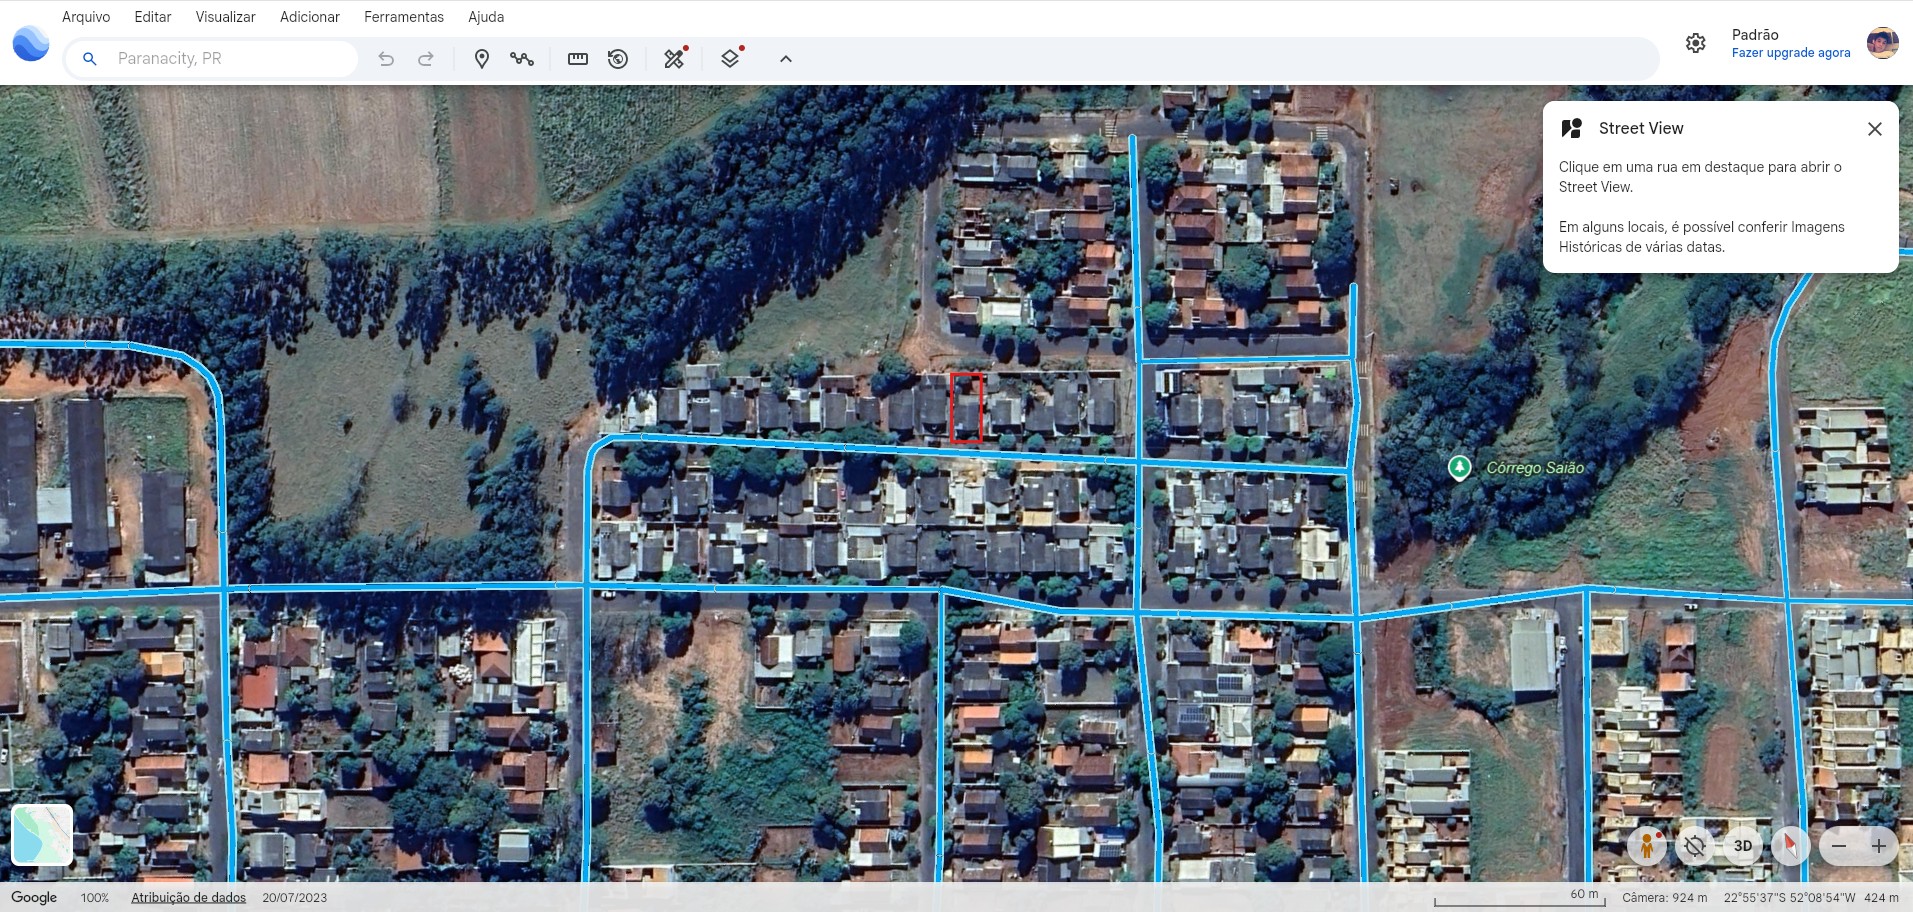The image size is (1913, 912).
Task: Open the map layers panel
Action: point(731,59)
